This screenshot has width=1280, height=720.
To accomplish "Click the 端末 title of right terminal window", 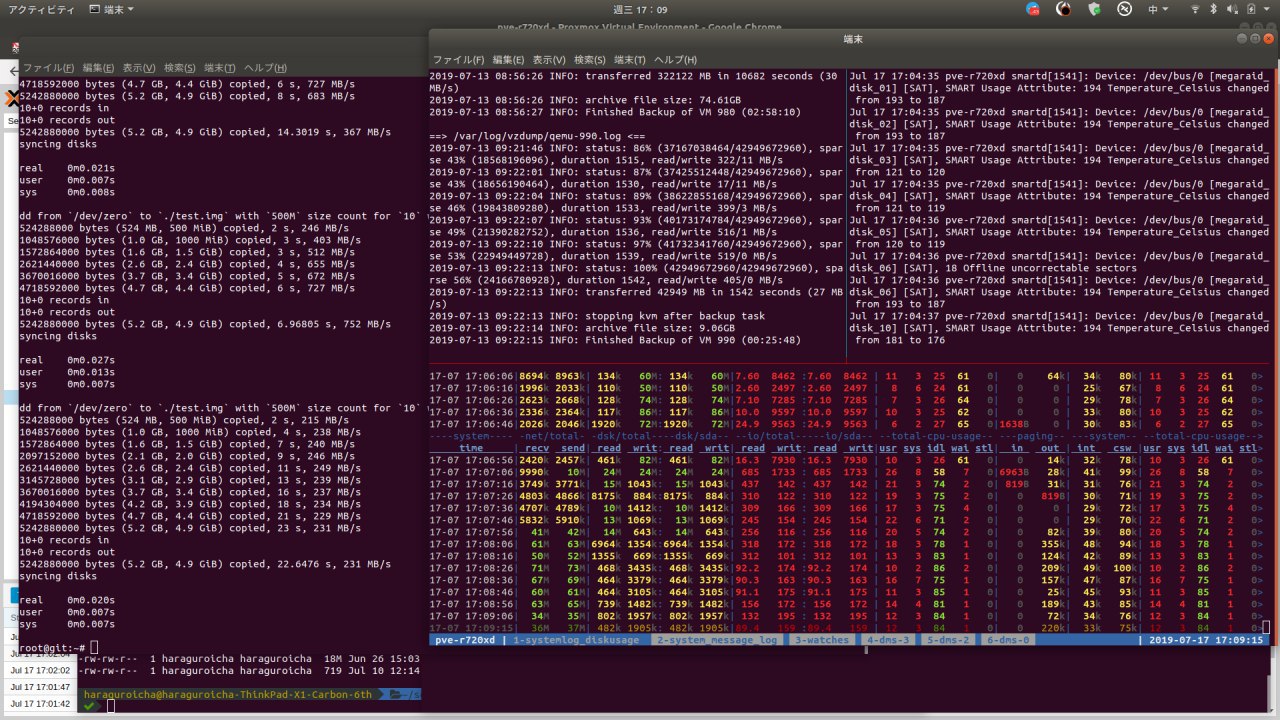I will tap(854, 38).
